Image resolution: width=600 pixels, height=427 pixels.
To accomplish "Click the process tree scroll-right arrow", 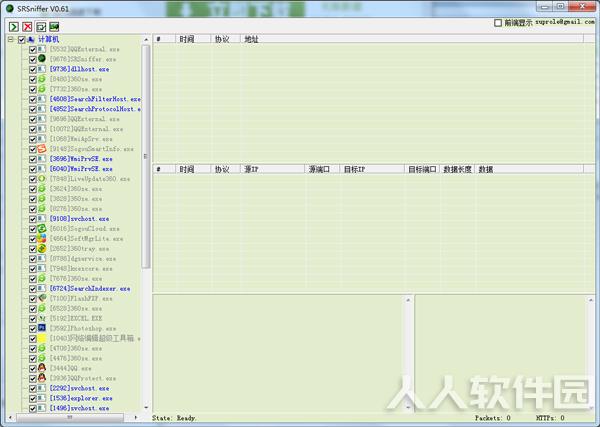I will tap(136, 417).
